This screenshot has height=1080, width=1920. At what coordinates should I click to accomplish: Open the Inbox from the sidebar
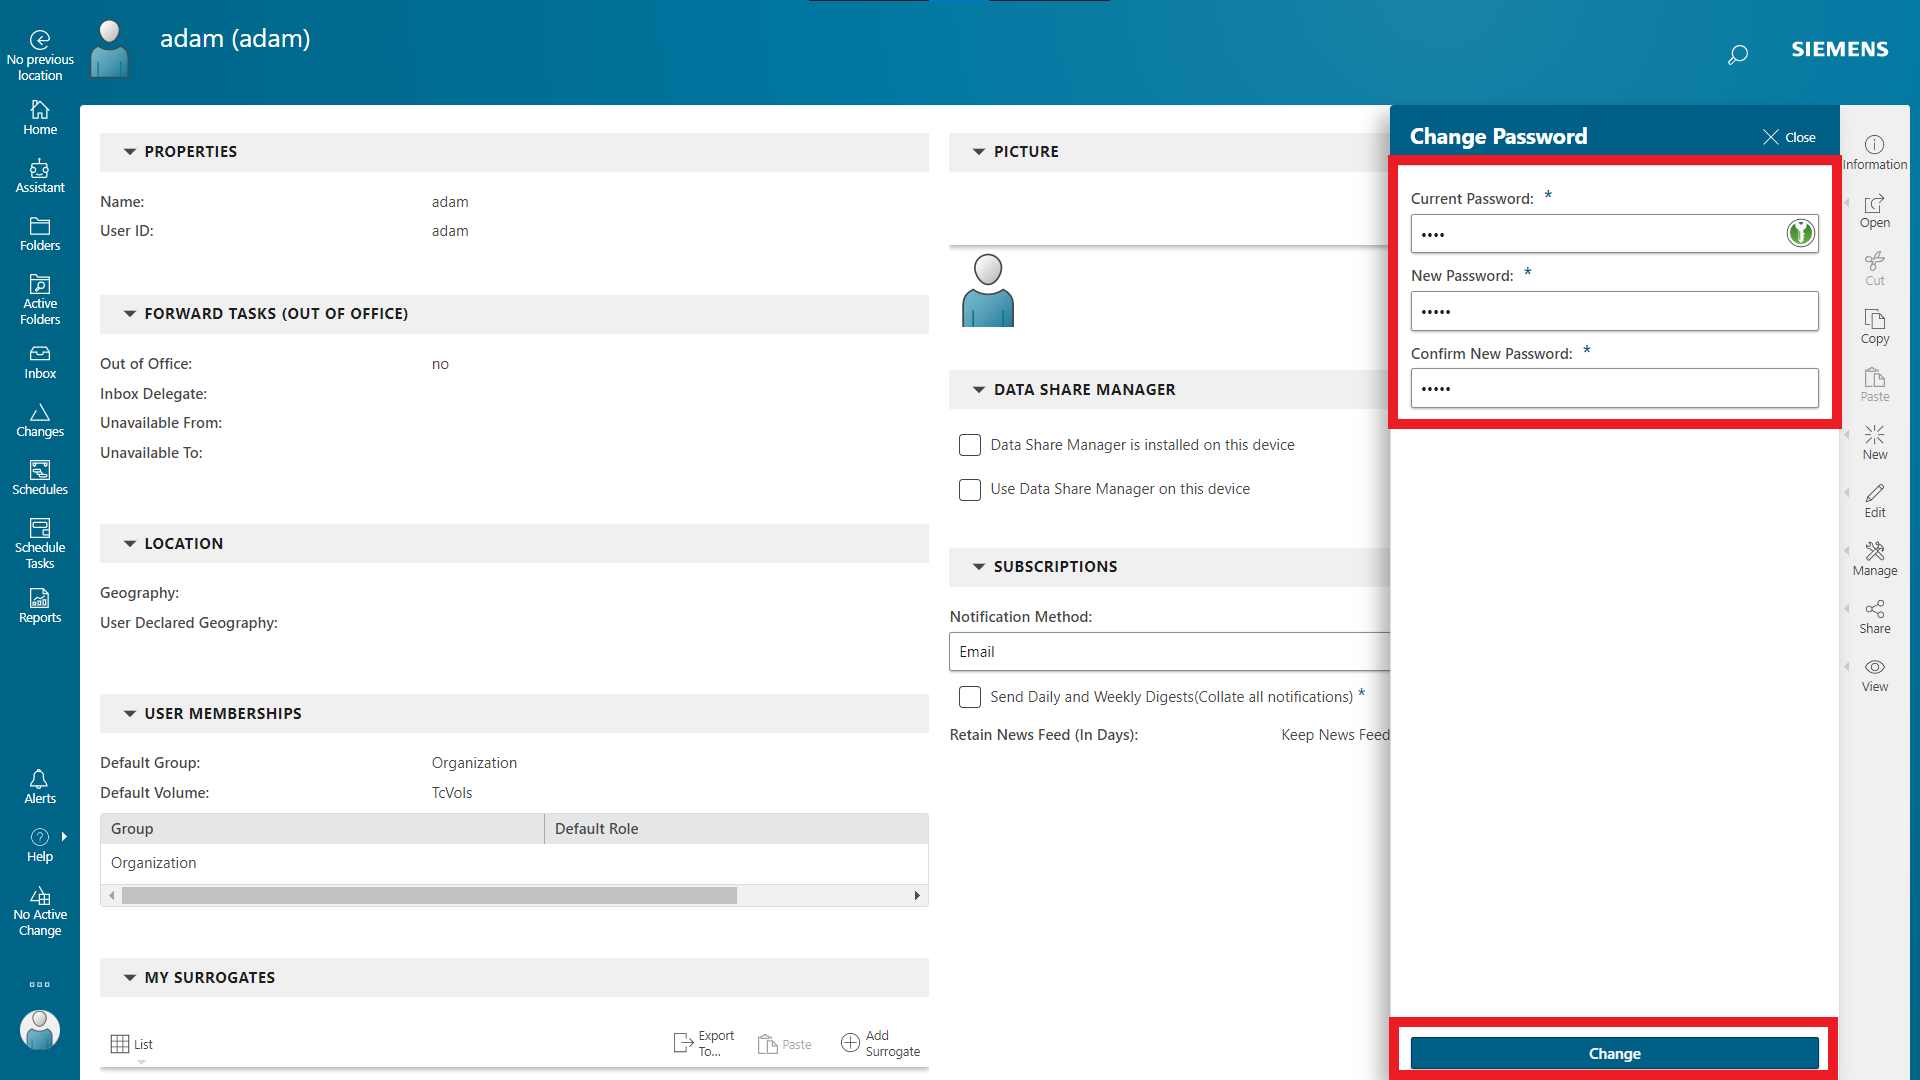pyautogui.click(x=40, y=362)
